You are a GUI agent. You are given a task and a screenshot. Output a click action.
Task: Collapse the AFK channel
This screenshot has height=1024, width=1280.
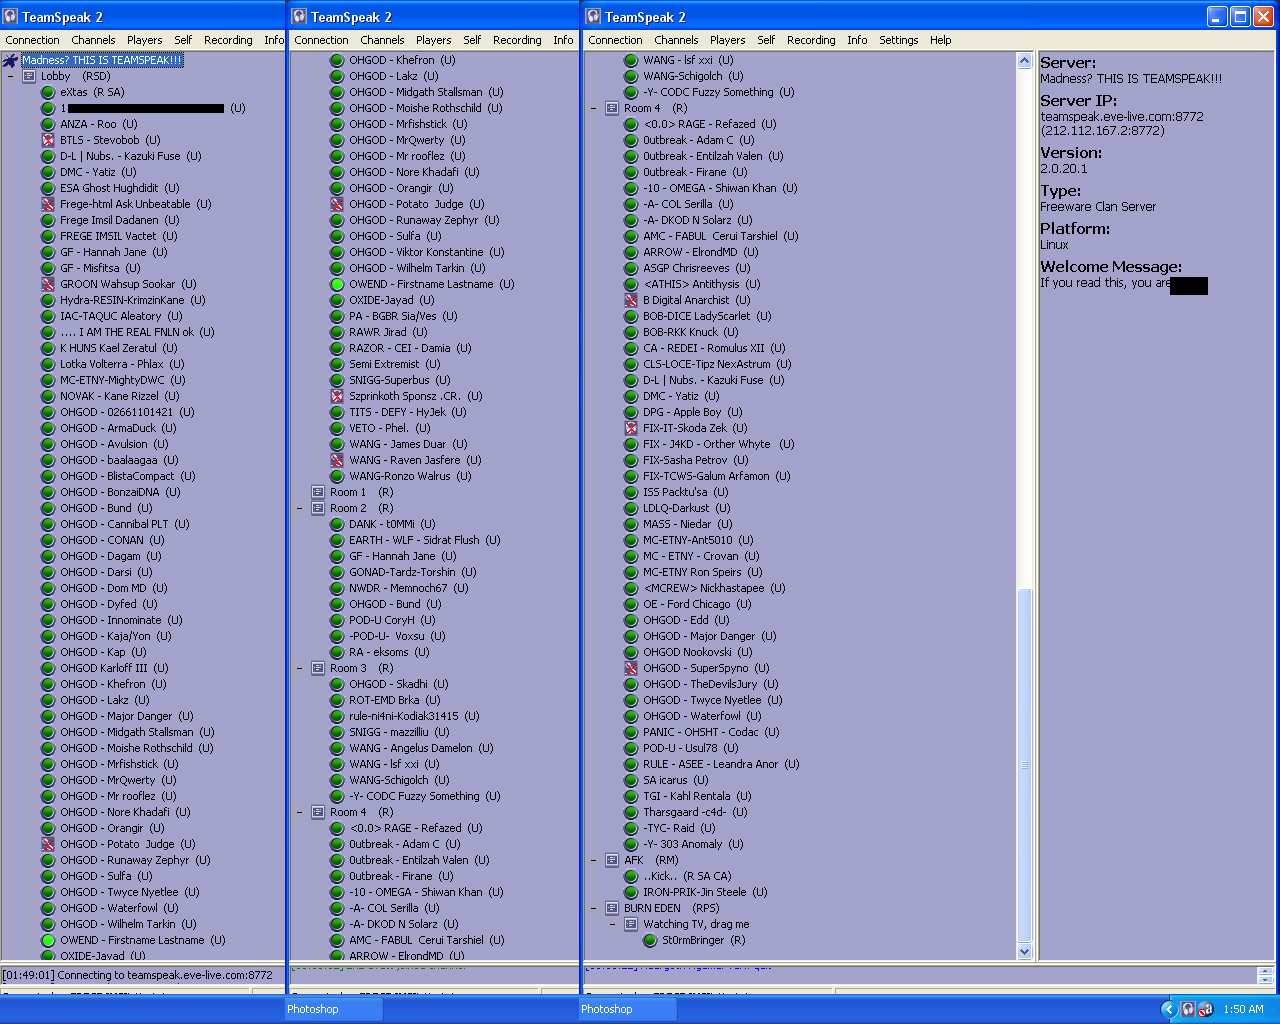point(594,860)
